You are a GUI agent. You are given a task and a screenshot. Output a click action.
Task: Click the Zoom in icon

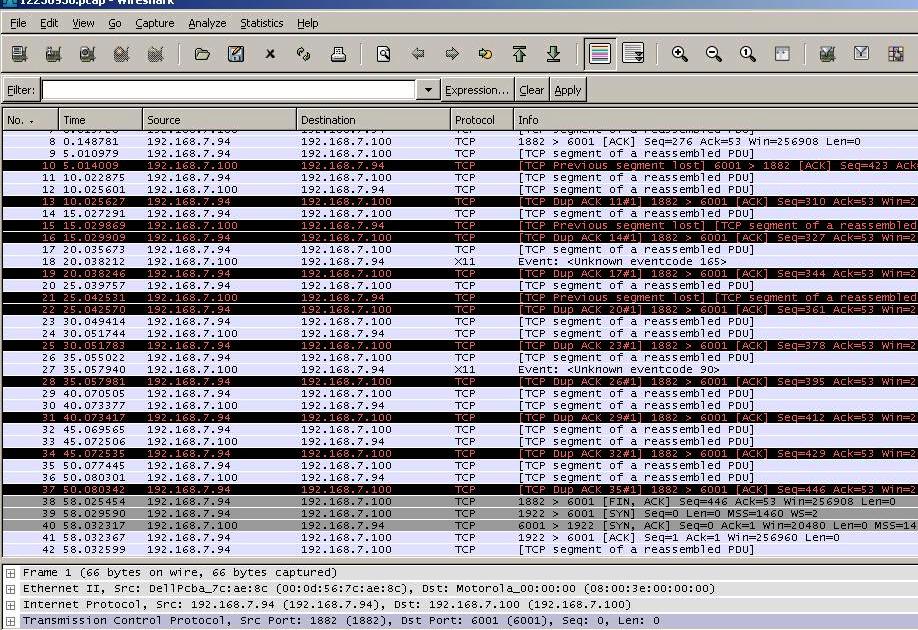coord(680,54)
